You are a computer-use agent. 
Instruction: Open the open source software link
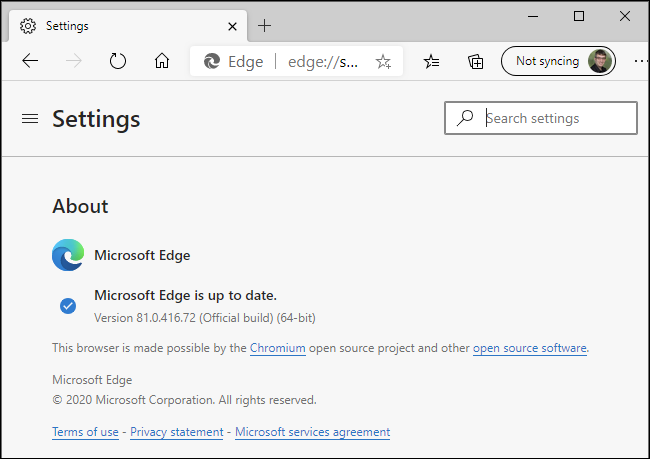click(530, 348)
